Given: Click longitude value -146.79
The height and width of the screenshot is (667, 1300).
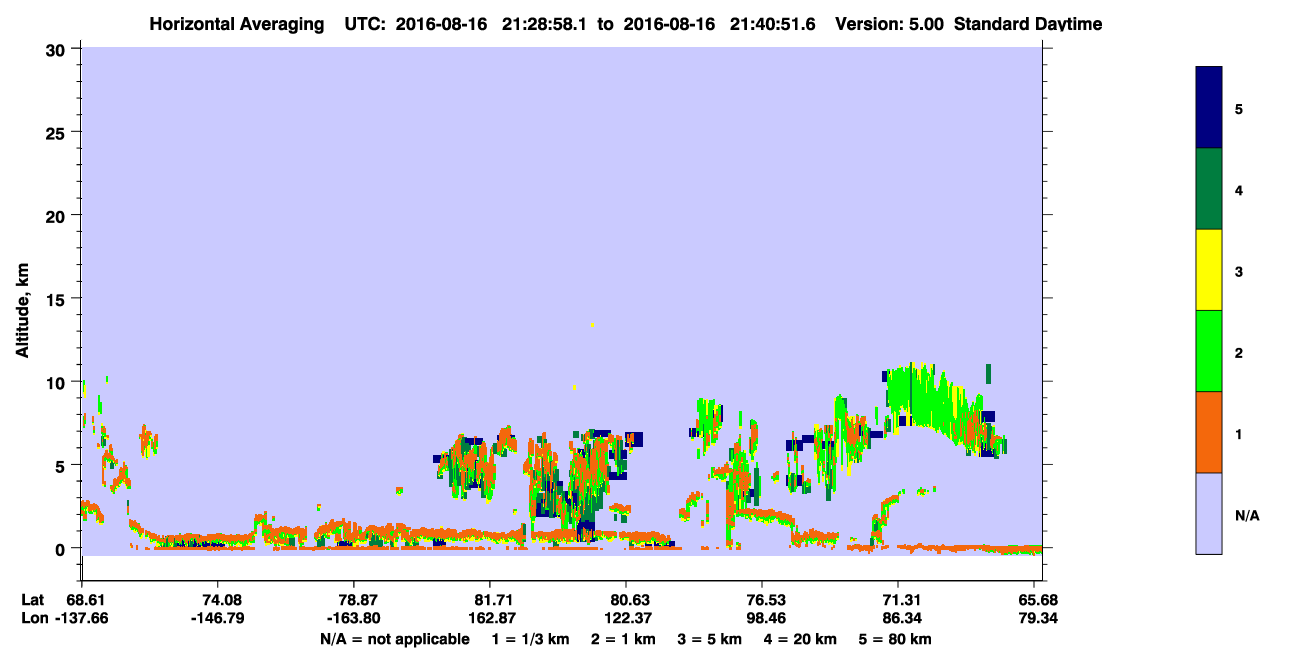Looking at the screenshot, I should [x=217, y=618].
